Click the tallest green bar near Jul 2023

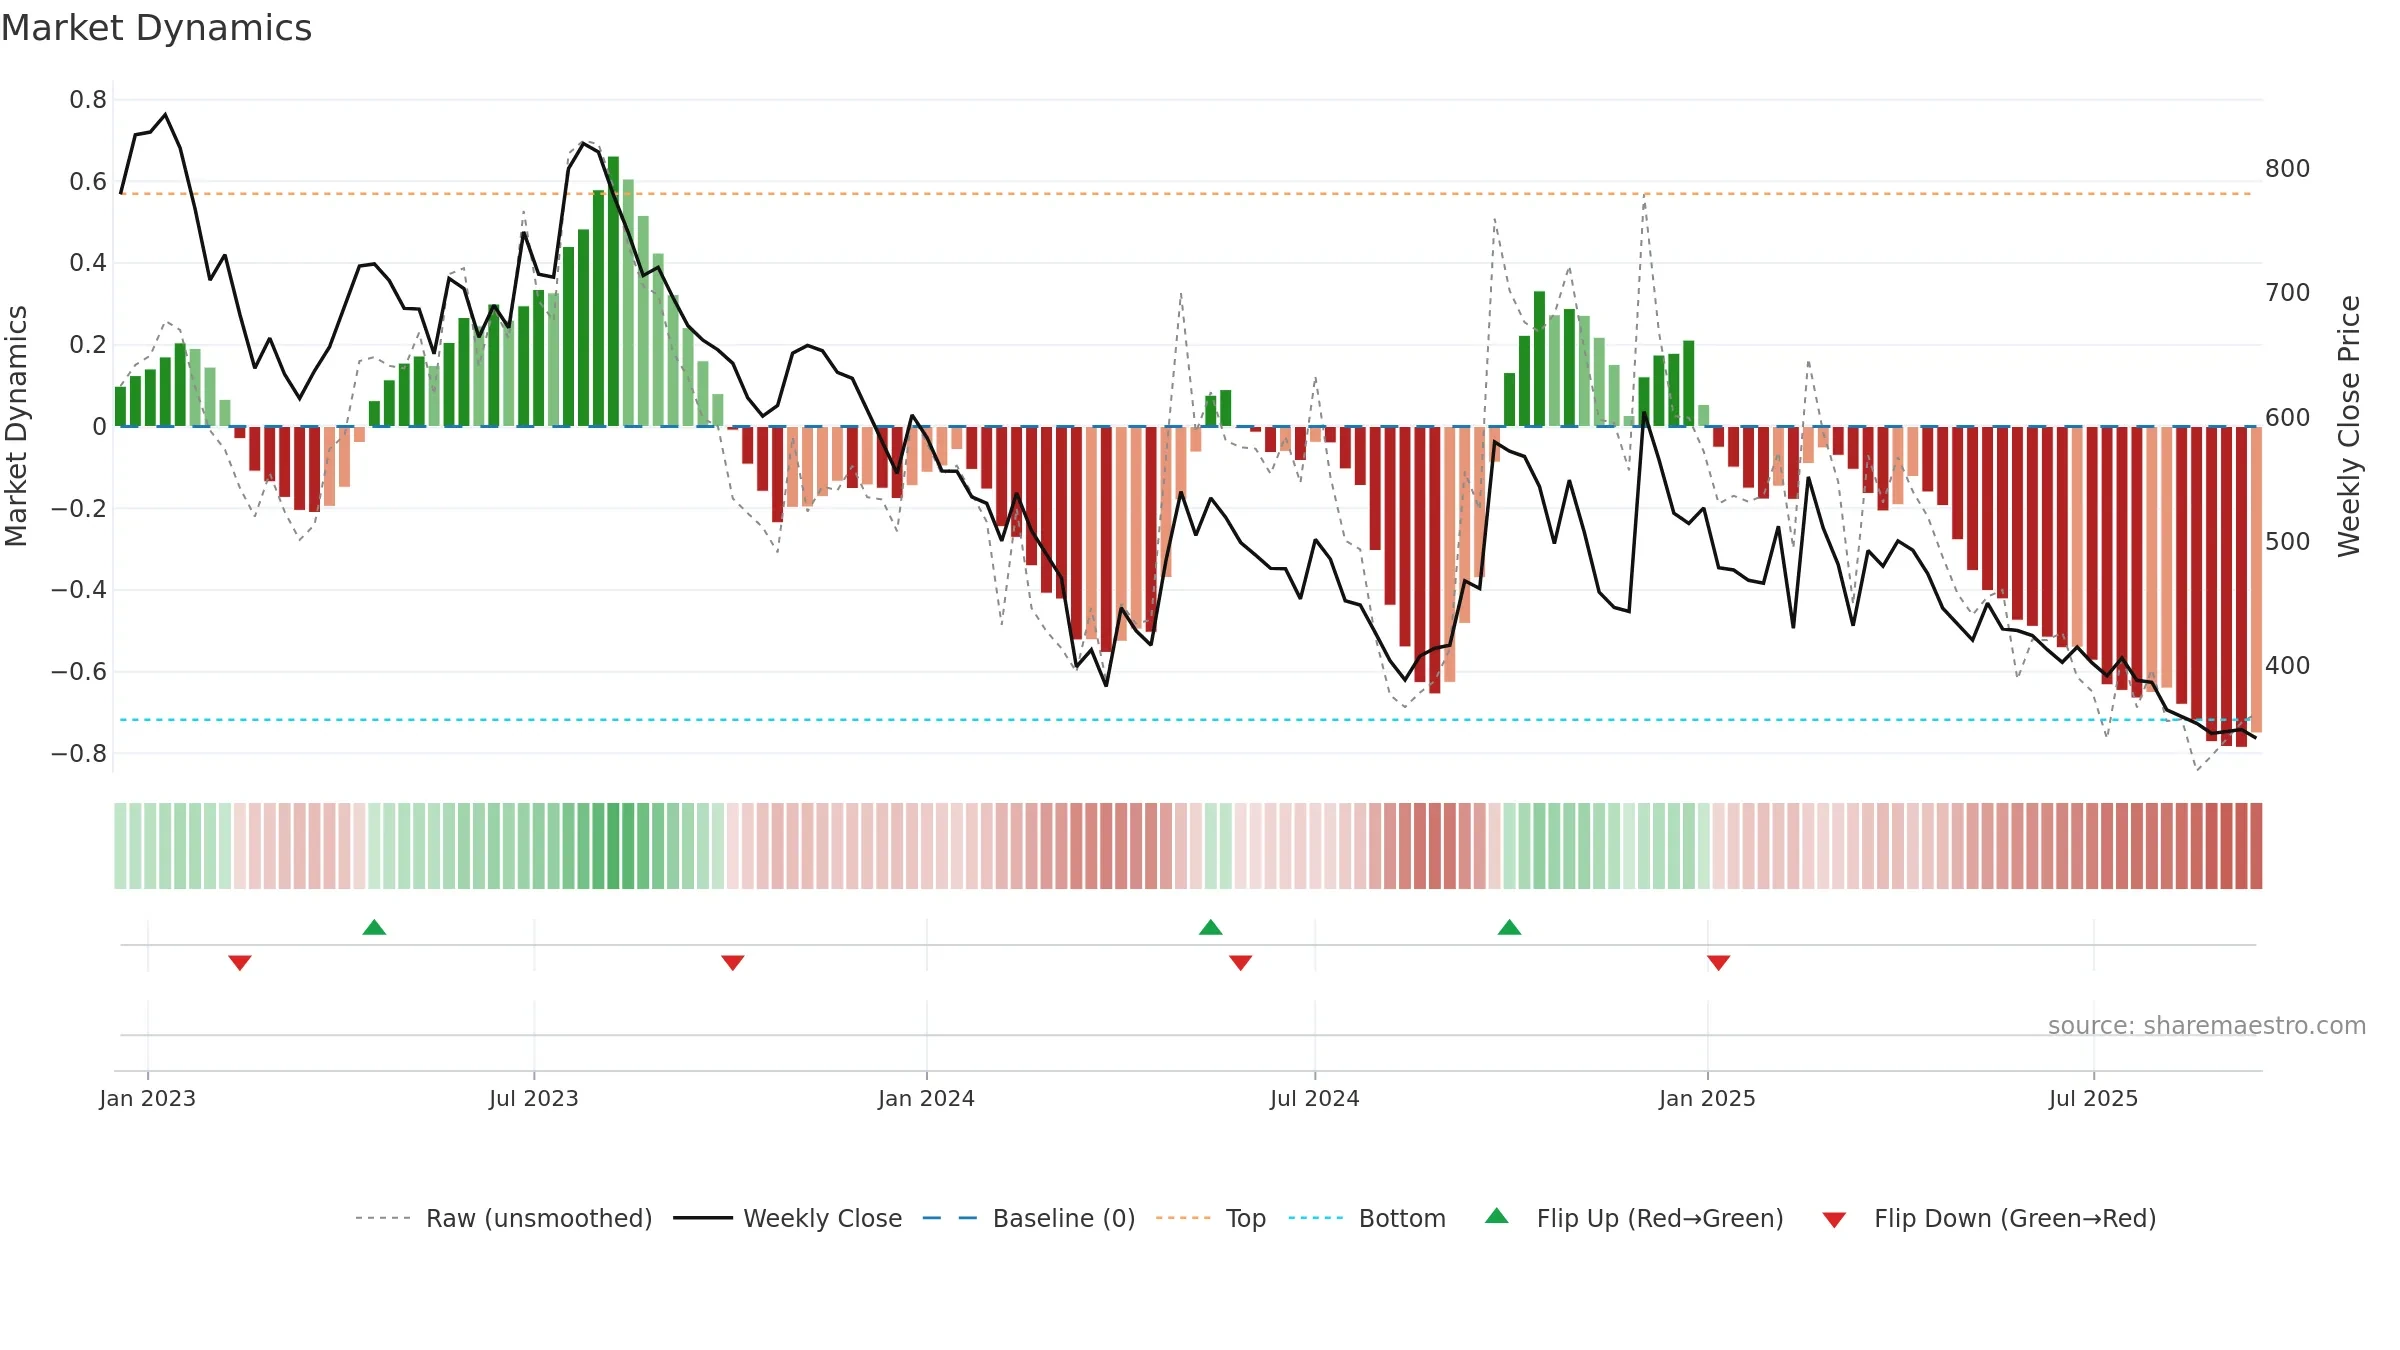(x=613, y=291)
